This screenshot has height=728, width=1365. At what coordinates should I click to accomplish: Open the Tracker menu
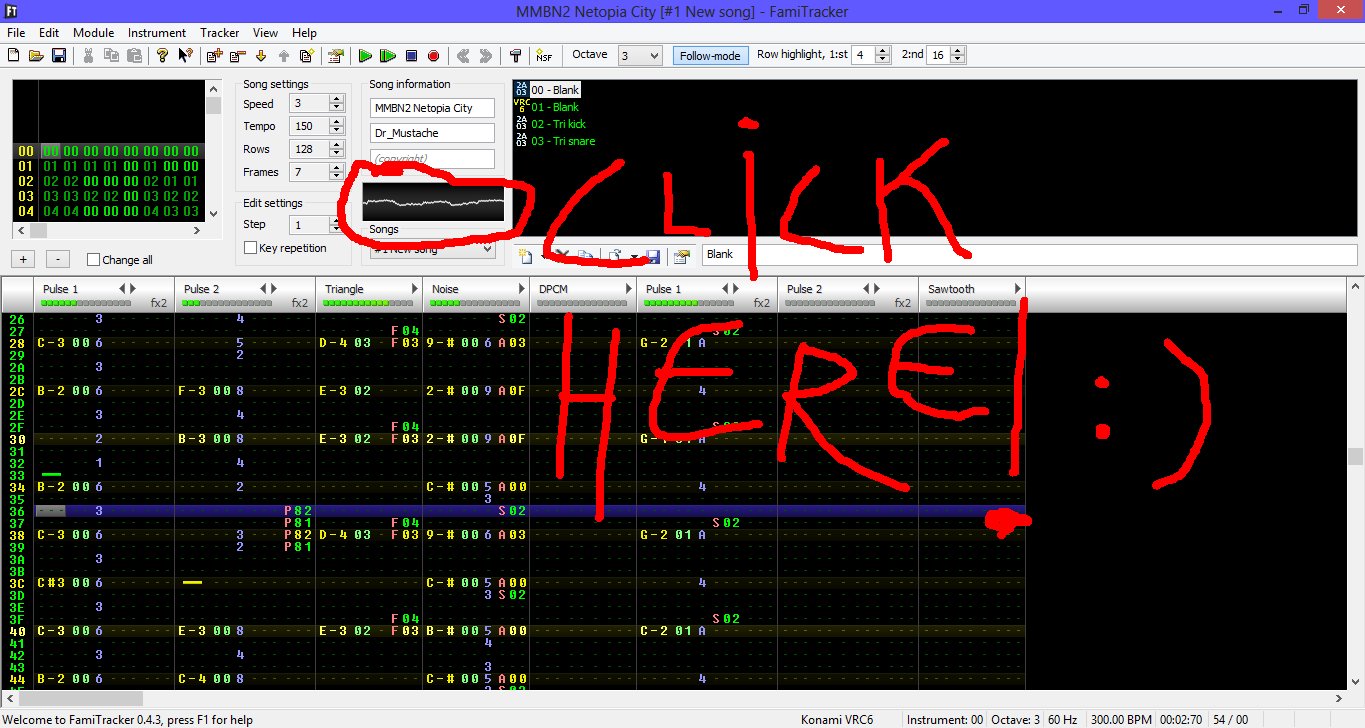(x=219, y=33)
